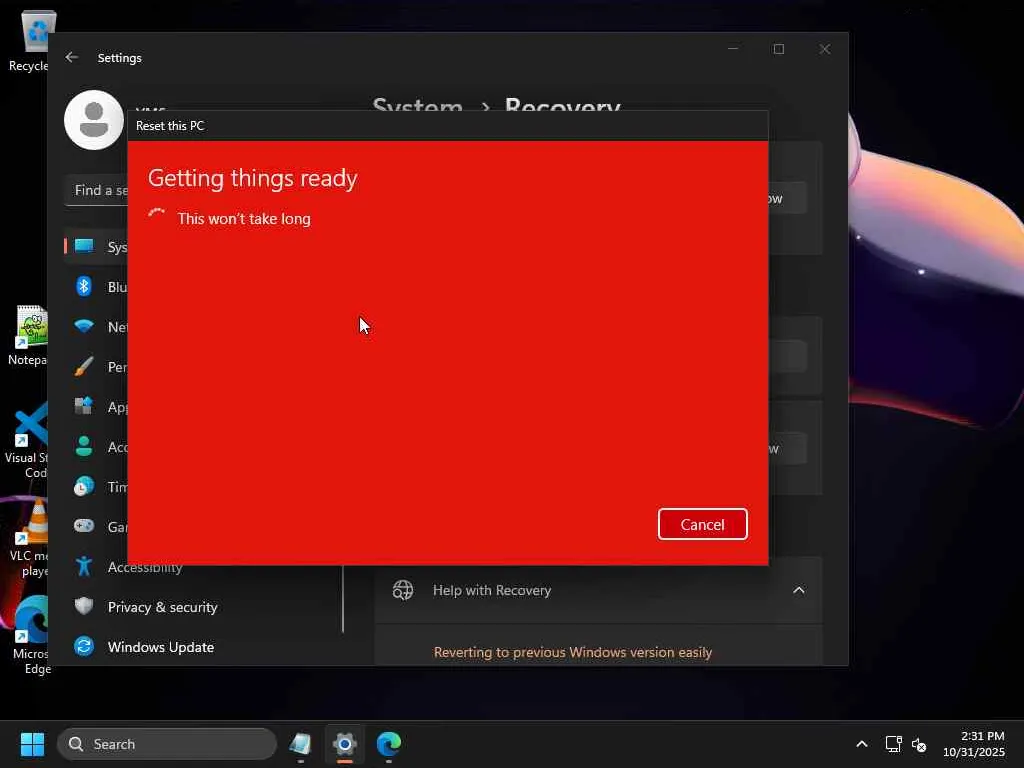Open Bluetooth icon in Settings sidebar
This screenshot has height=768, width=1024.
(x=84, y=286)
